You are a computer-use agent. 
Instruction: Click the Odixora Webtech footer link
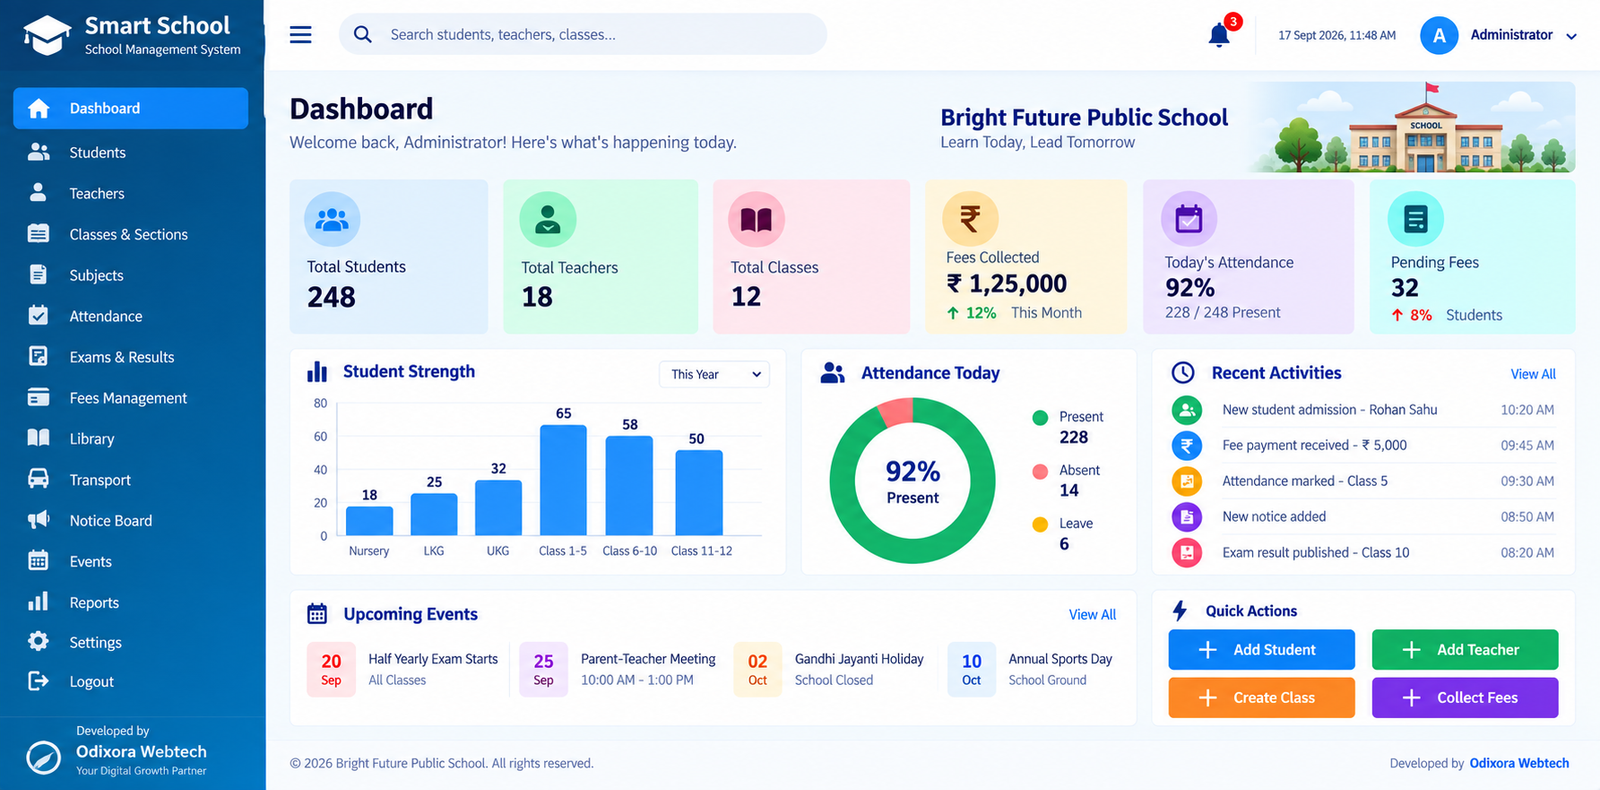(1519, 763)
